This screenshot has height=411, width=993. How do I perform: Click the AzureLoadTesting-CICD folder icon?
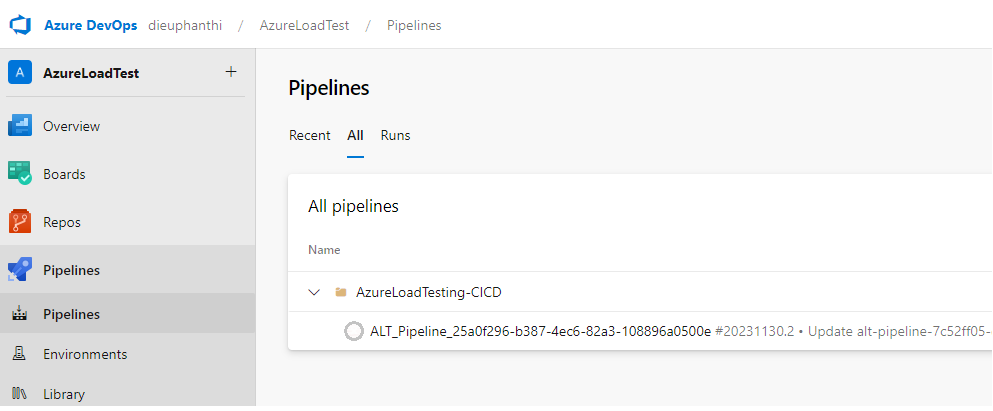[341, 293]
